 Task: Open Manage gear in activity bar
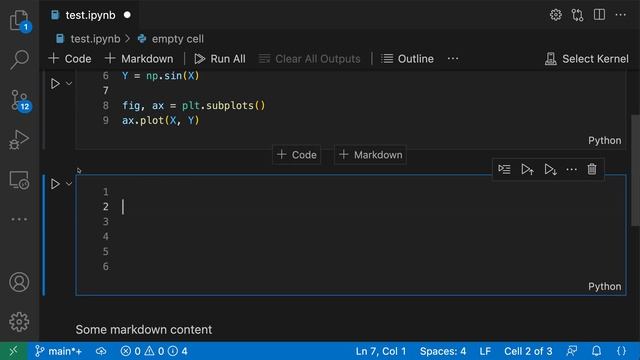pyautogui.click(x=19, y=322)
